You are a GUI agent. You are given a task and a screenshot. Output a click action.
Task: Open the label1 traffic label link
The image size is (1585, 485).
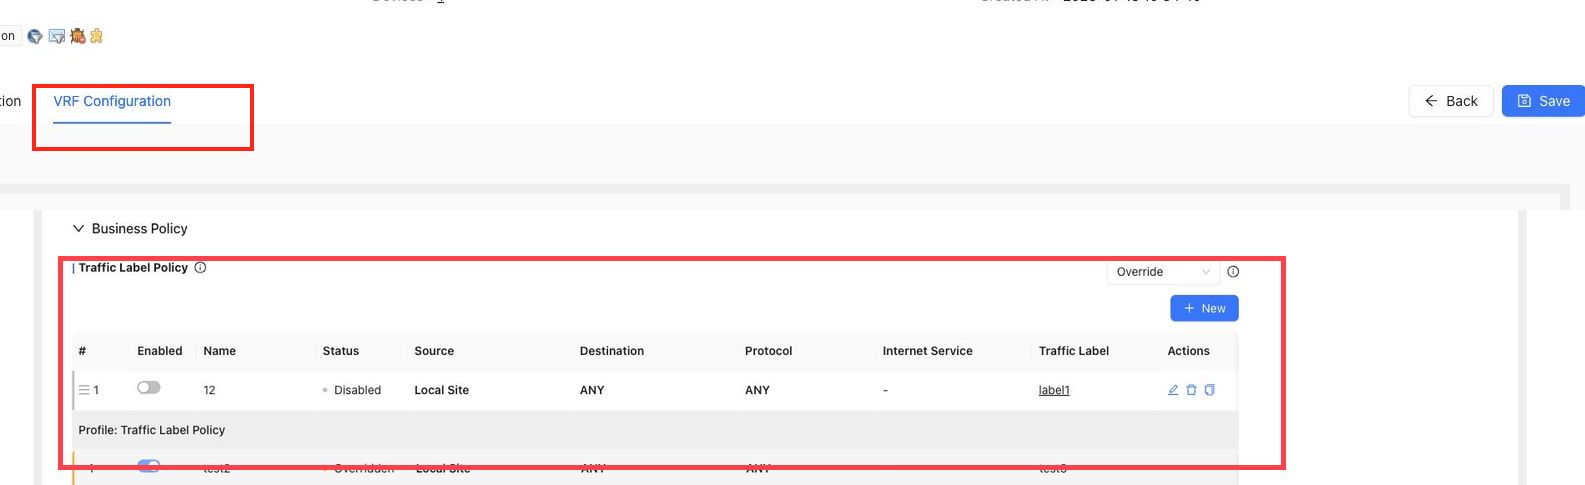tap(1054, 390)
